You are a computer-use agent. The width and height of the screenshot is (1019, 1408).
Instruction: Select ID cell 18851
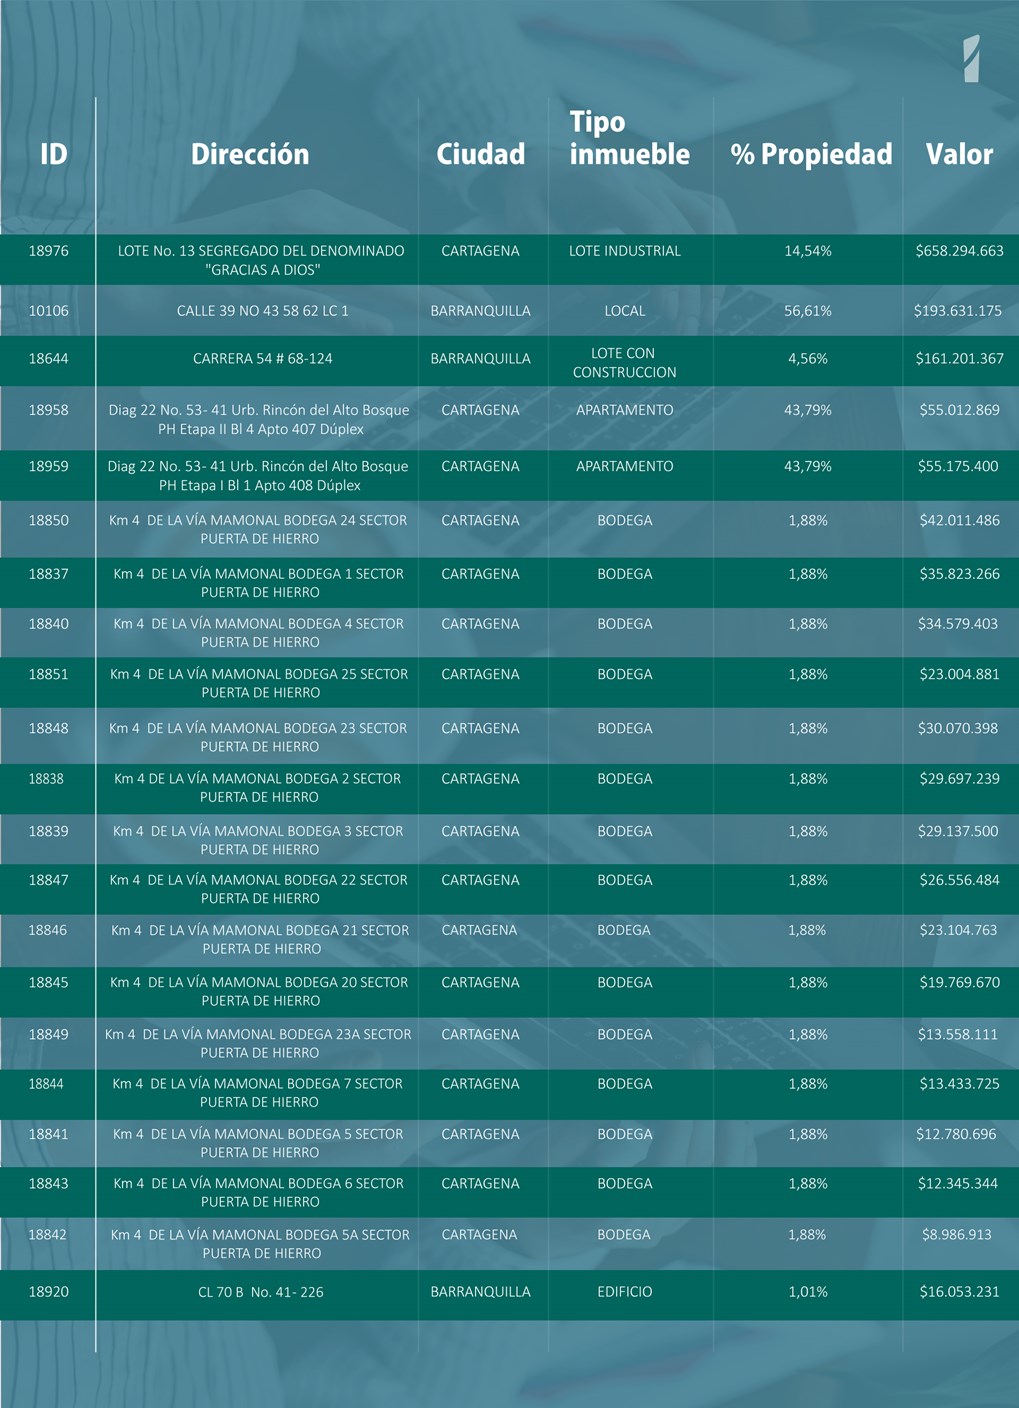point(48,674)
